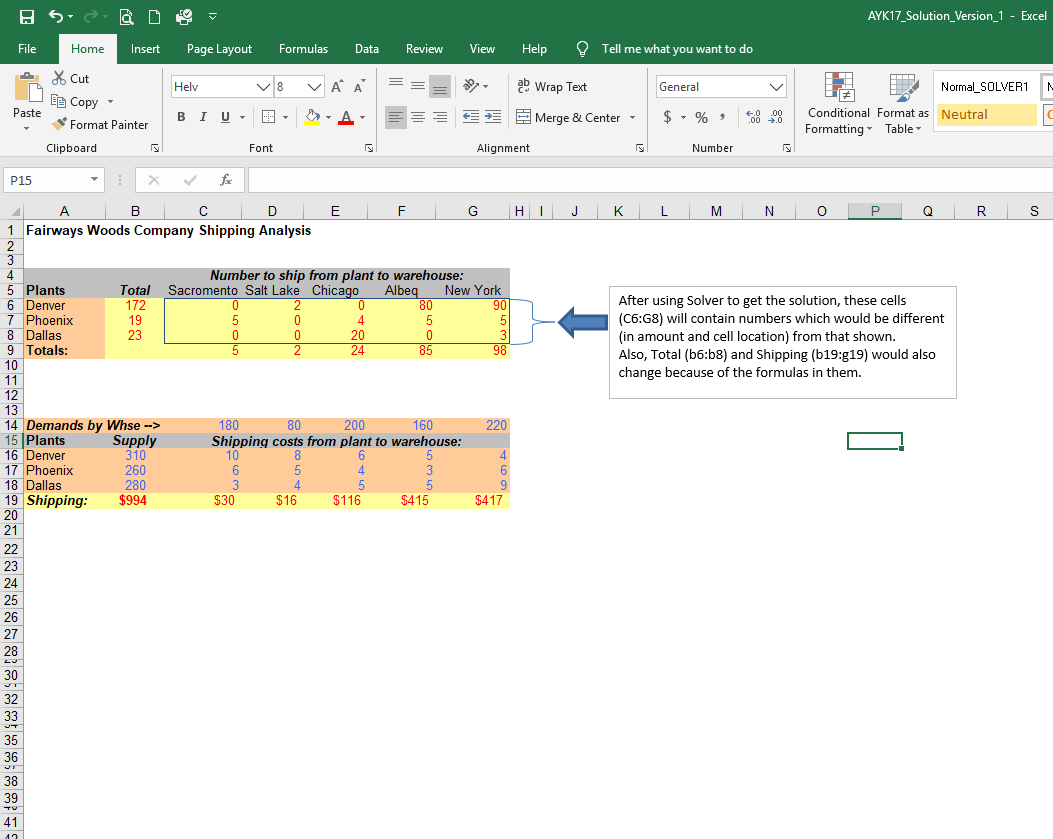1053x839 pixels.
Task: Toggle underline formatting
Action: (x=223, y=117)
